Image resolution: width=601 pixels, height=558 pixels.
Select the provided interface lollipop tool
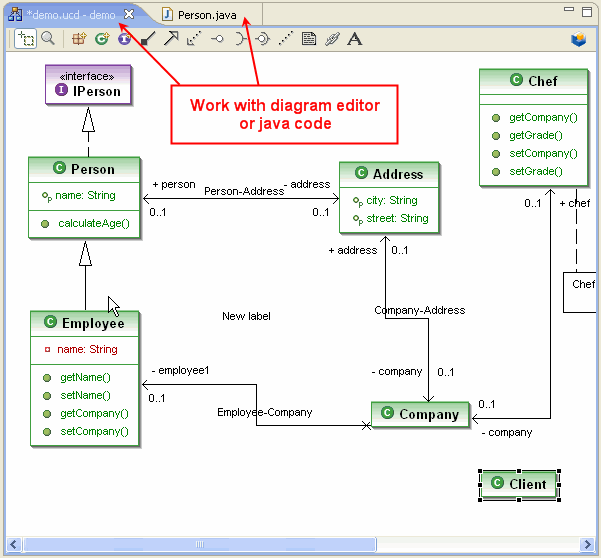[217, 39]
